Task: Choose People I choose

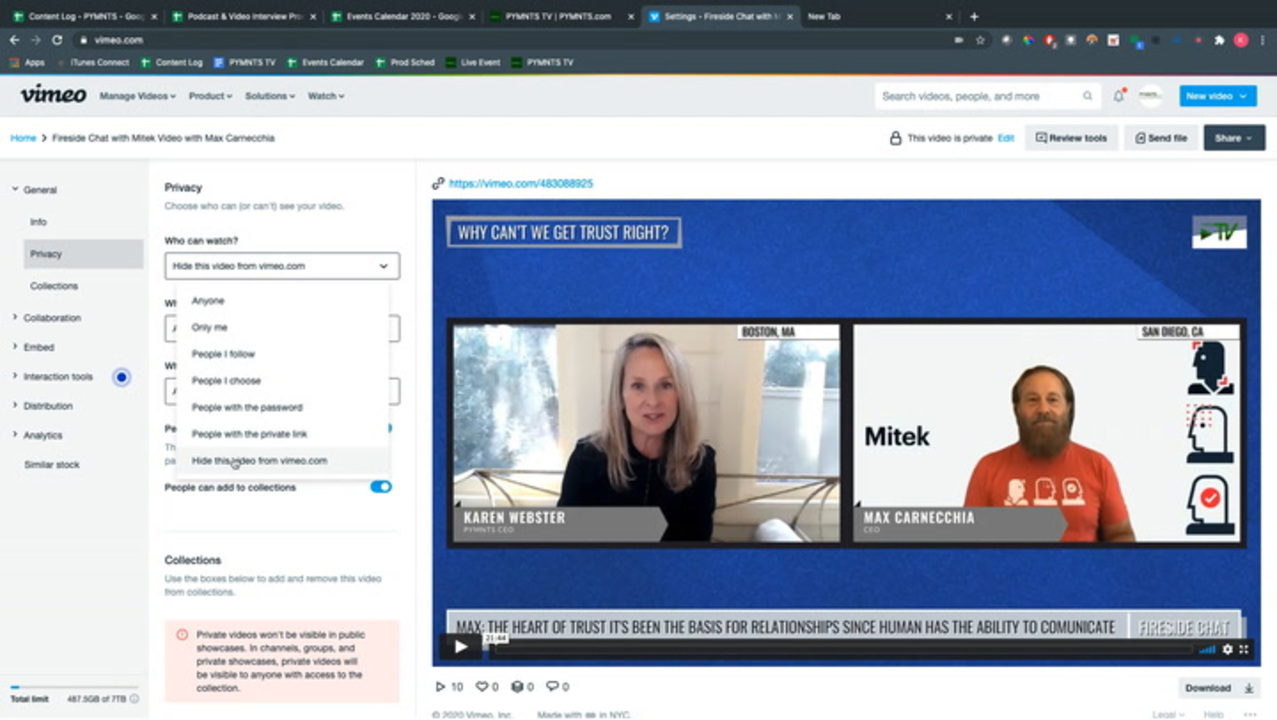Action: point(283,381)
